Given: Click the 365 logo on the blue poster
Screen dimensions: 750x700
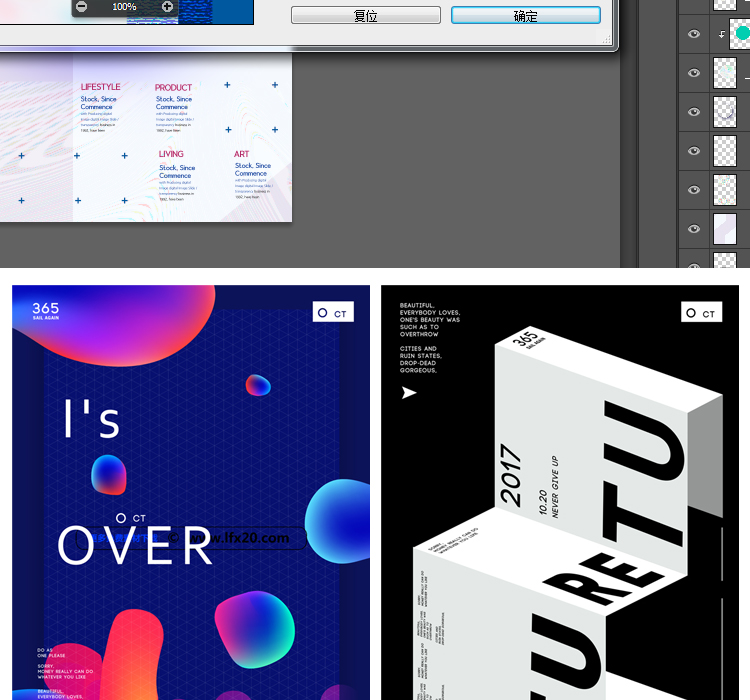Looking at the screenshot, I should tap(46, 311).
